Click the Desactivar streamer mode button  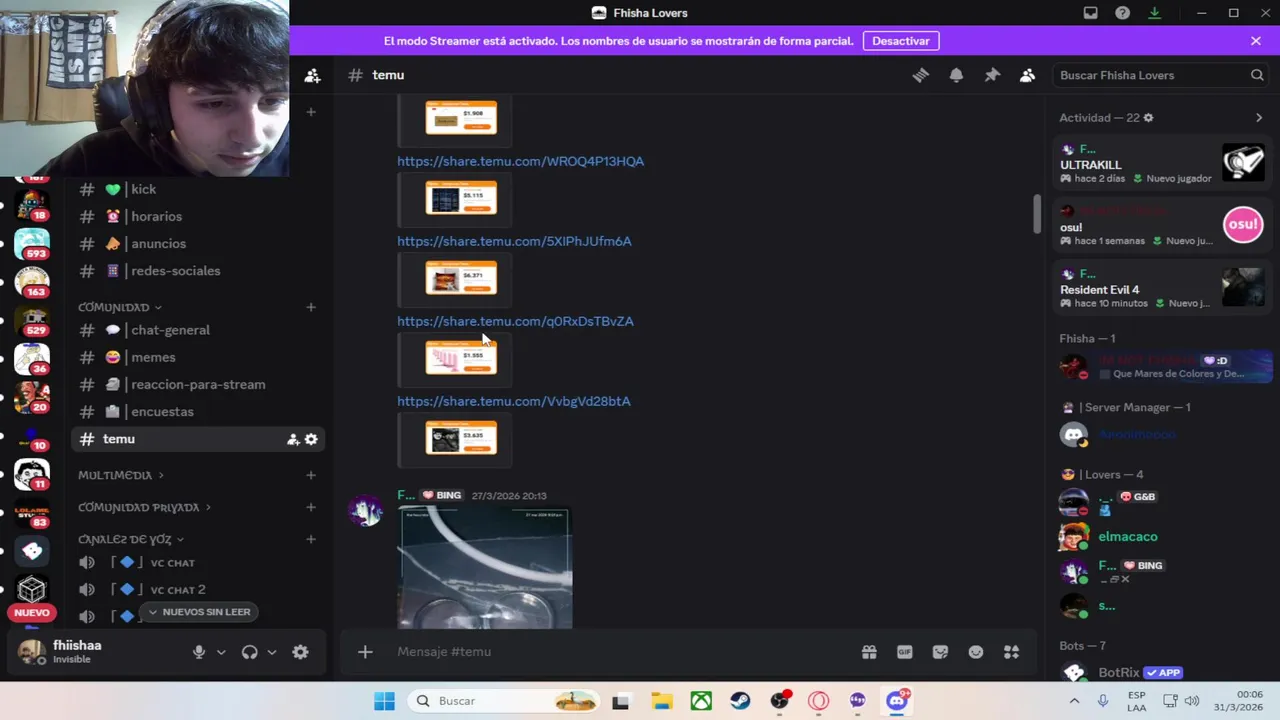click(x=901, y=41)
